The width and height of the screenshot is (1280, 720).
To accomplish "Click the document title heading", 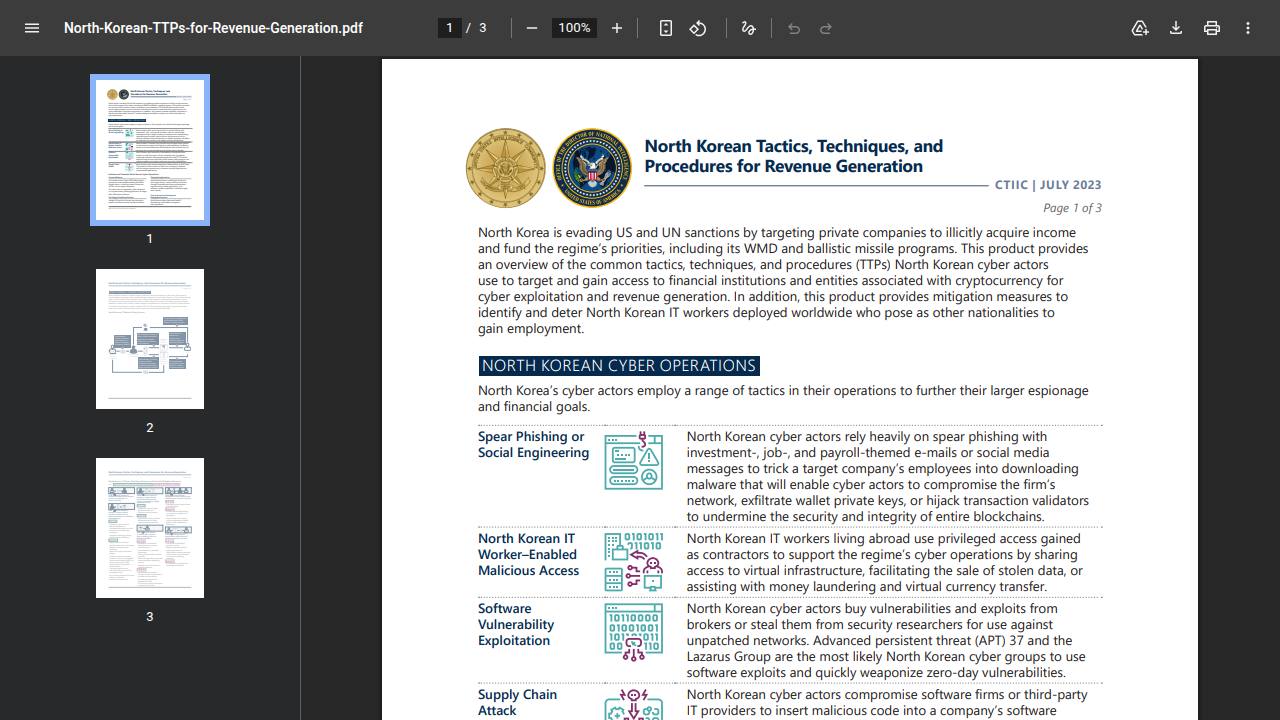I will pos(794,156).
